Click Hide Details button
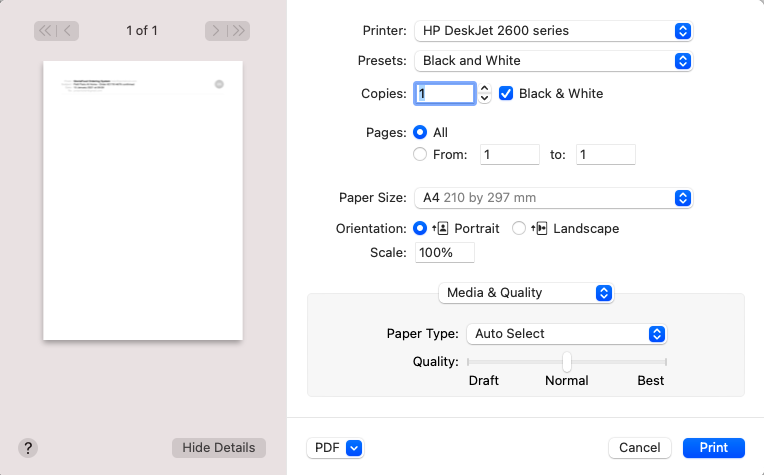 point(218,448)
